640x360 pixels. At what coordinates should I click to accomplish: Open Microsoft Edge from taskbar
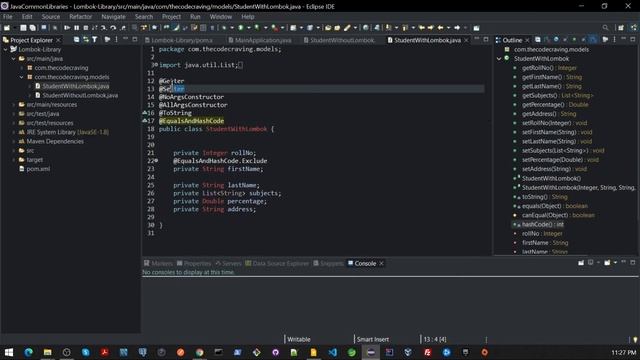tap(29, 352)
